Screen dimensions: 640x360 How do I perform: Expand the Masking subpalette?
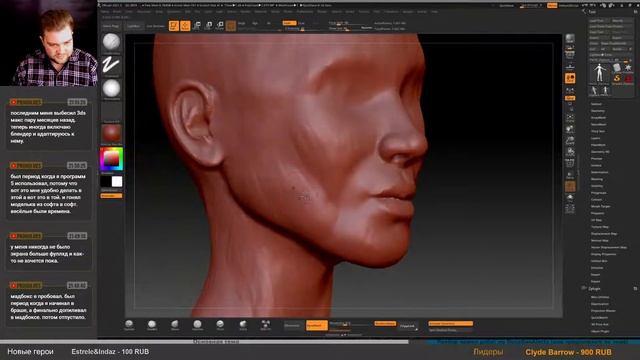[597, 179]
